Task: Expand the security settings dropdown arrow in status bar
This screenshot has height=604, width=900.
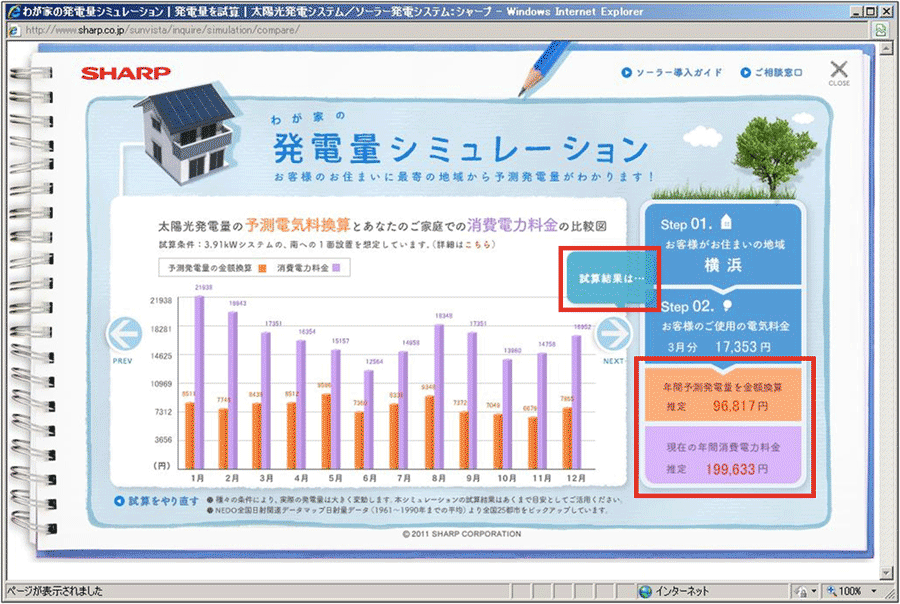Action: pyautogui.click(x=814, y=590)
